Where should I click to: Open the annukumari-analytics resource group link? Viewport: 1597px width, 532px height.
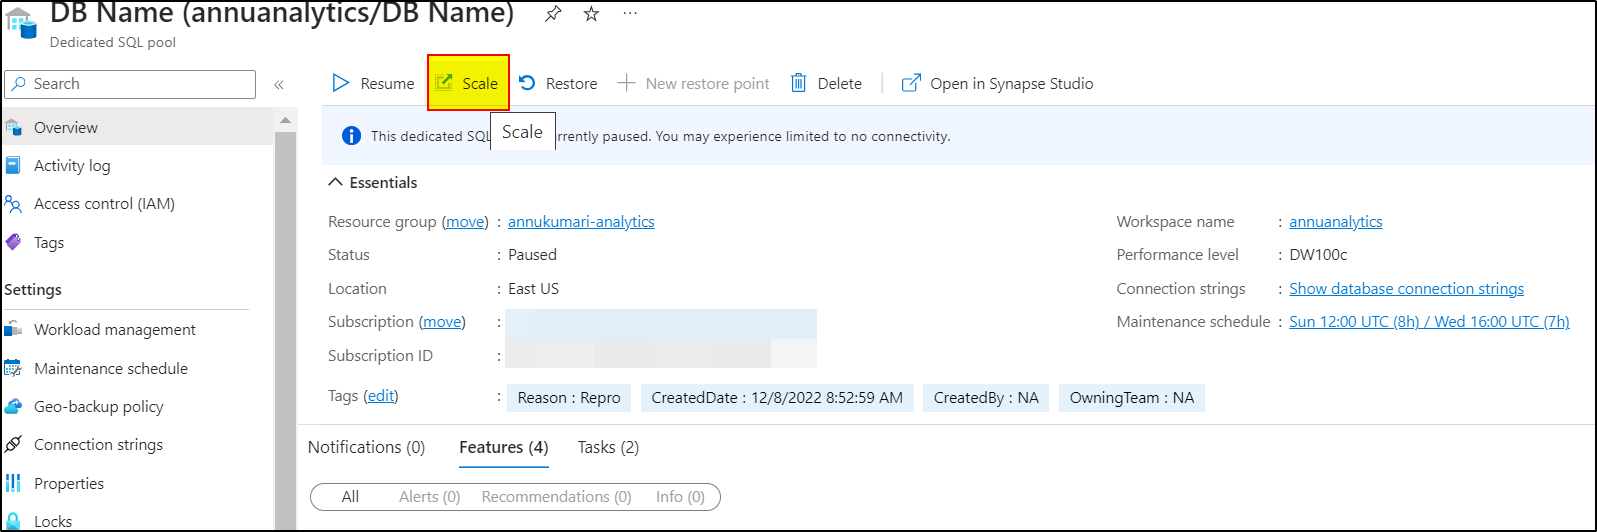click(x=581, y=222)
